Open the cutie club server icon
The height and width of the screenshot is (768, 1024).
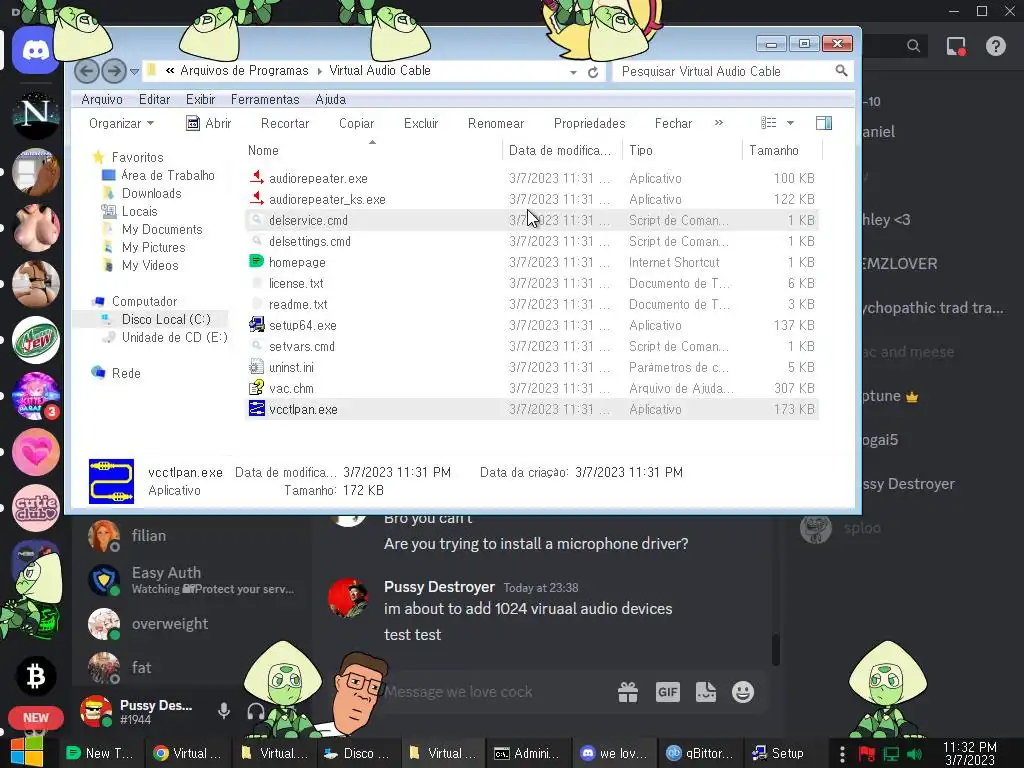[x=36, y=508]
